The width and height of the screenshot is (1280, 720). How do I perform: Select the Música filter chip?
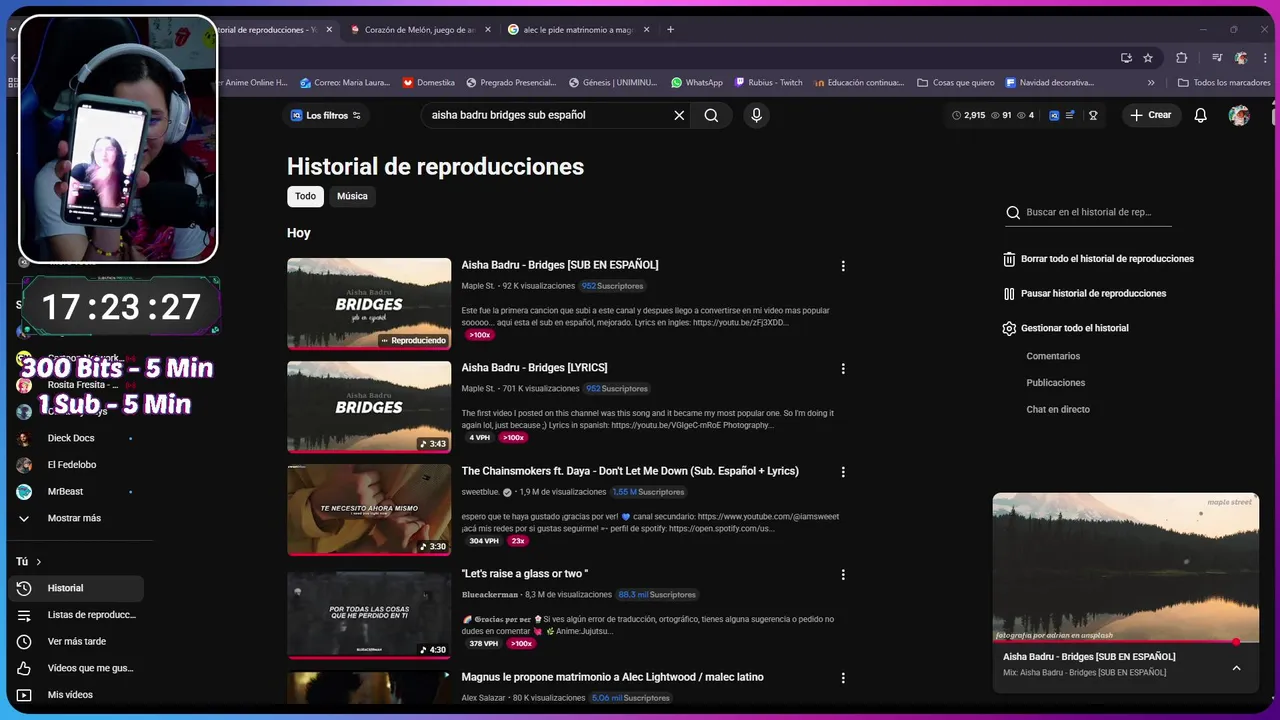352,196
